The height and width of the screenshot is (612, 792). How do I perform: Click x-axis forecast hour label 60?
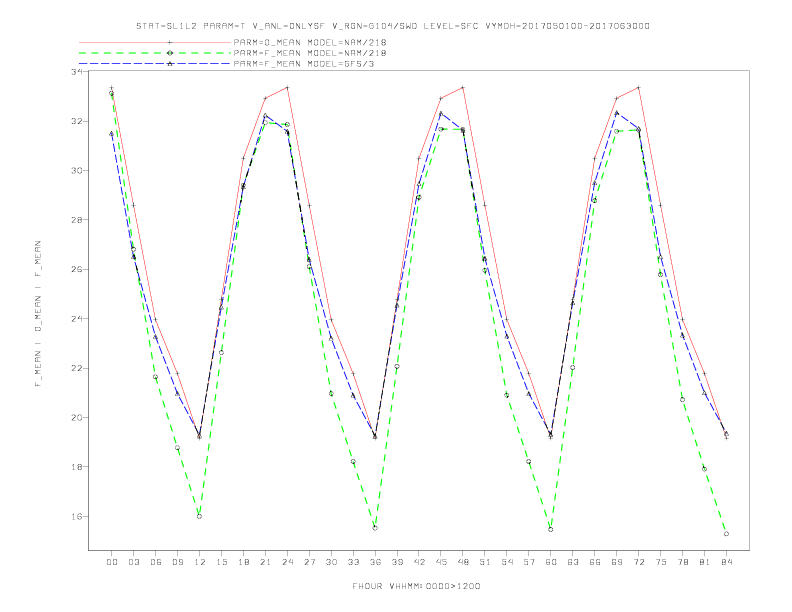pos(551,562)
